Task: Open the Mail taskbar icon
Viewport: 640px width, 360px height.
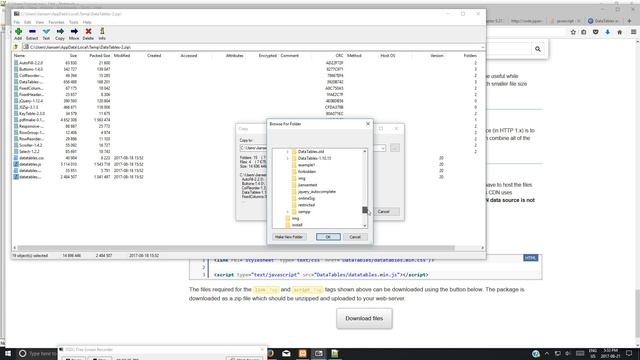Action: point(287,353)
